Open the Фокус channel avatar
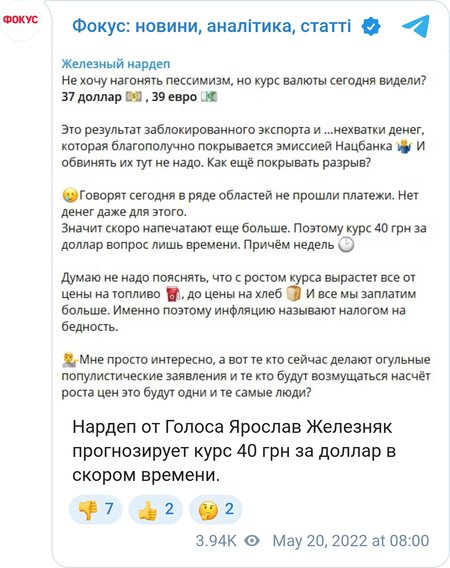This screenshot has height=568, width=450. pos(21,20)
